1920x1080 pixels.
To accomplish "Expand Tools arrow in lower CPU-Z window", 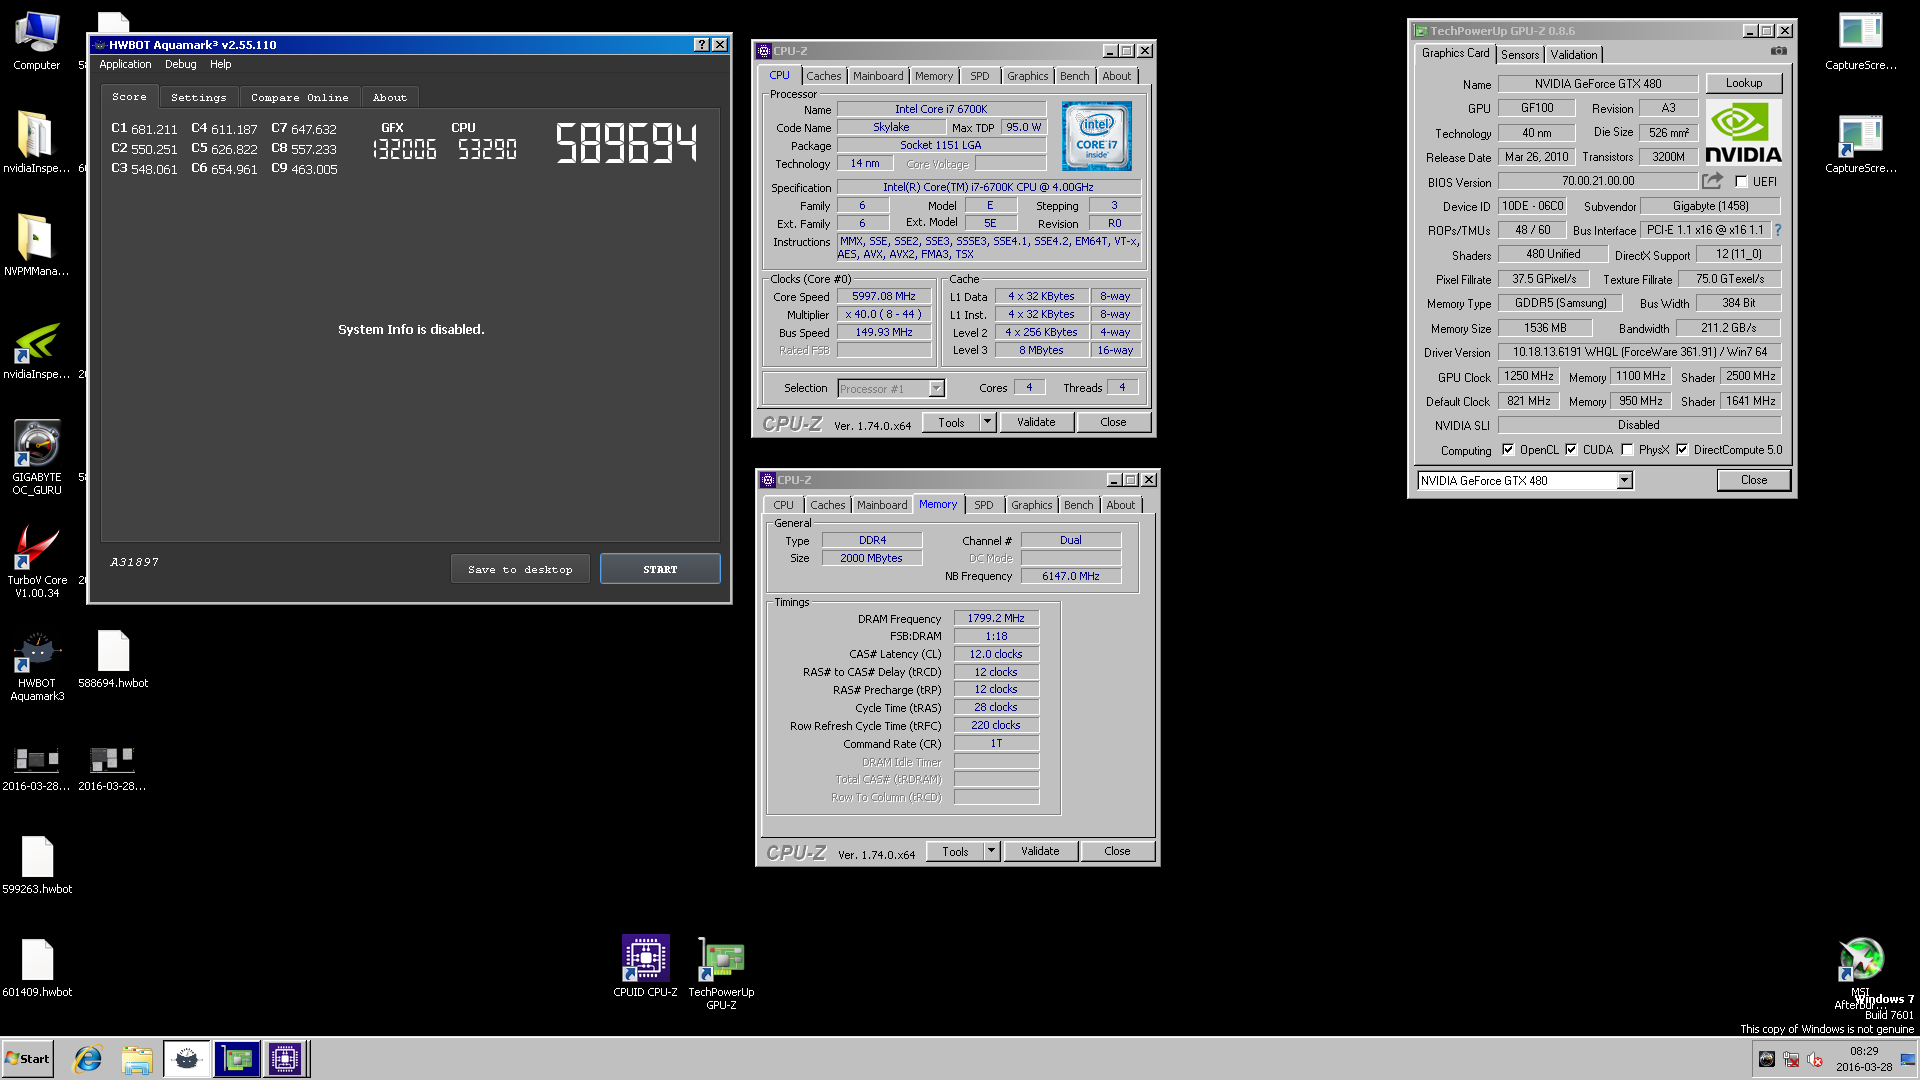I will point(991,851).
